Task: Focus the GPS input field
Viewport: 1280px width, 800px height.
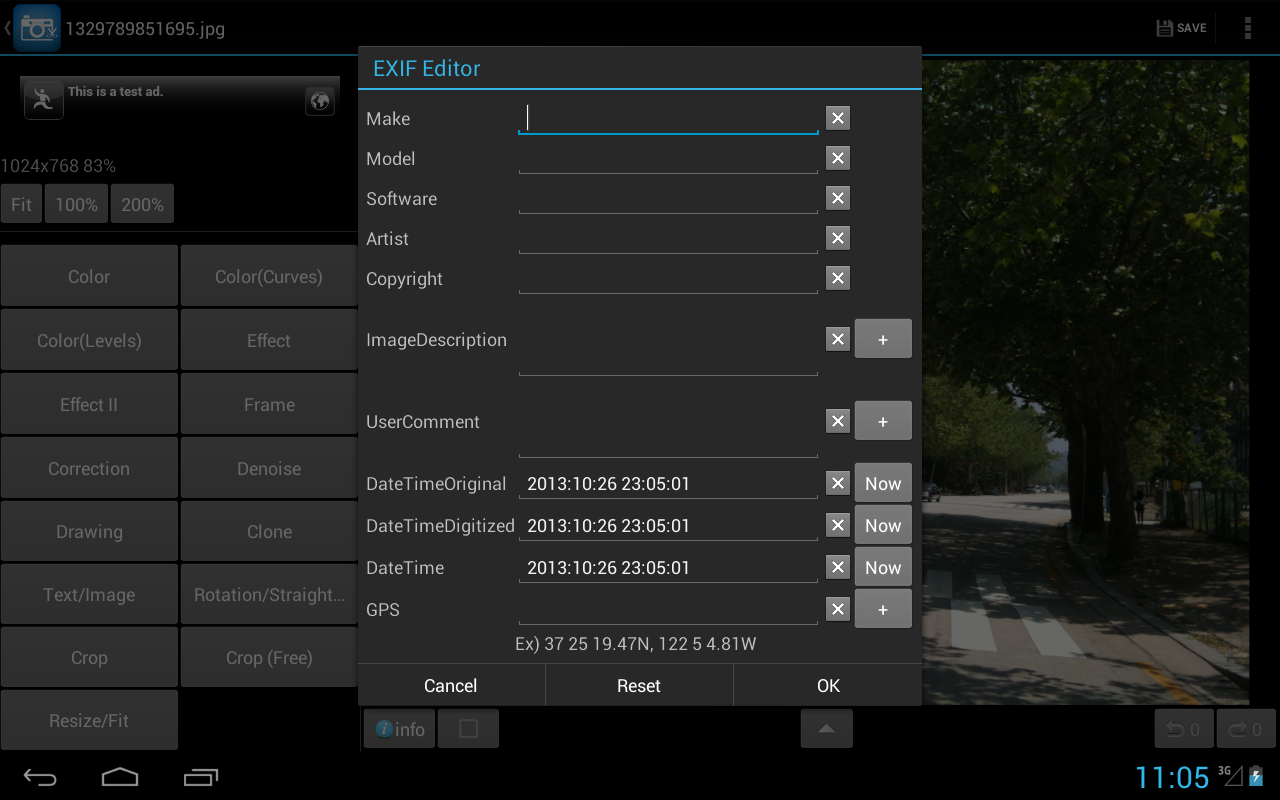Action: click(668, 609)
